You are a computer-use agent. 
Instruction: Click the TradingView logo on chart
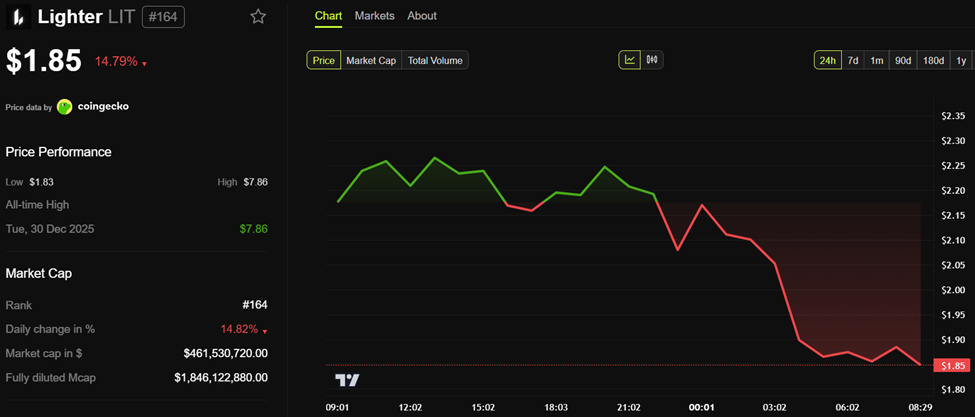pyautogui.click(x=348, y=380)
